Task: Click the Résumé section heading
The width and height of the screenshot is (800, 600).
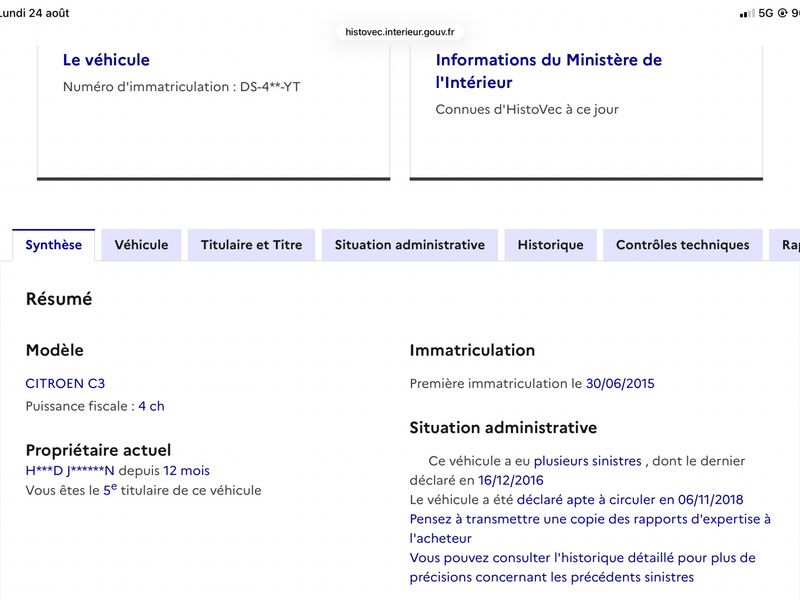Action: point(59,299)
